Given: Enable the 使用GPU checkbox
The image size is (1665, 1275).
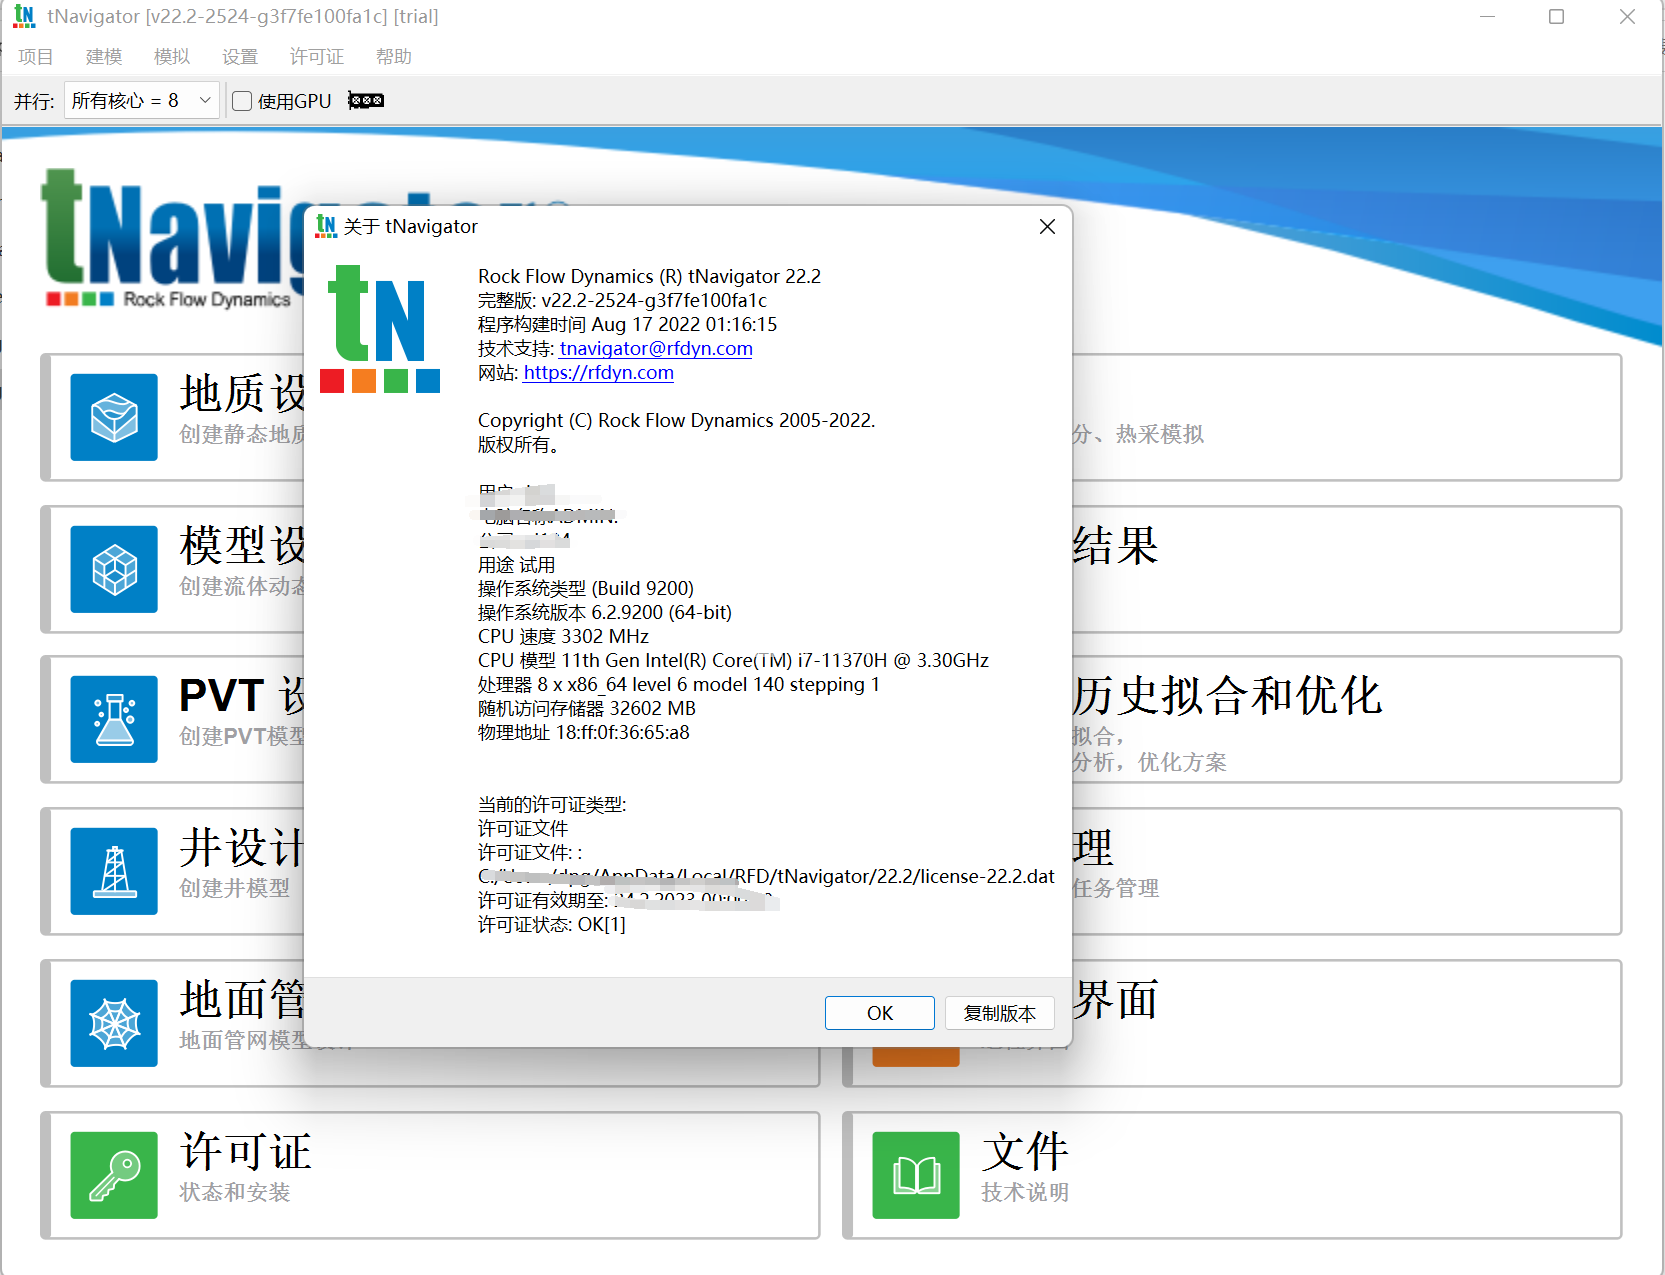Looking at the screenshot, I should point(241,100).
